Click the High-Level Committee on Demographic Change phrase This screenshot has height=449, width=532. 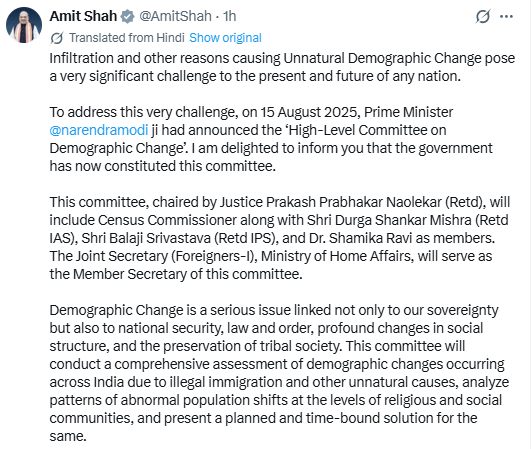pos(248,139)
